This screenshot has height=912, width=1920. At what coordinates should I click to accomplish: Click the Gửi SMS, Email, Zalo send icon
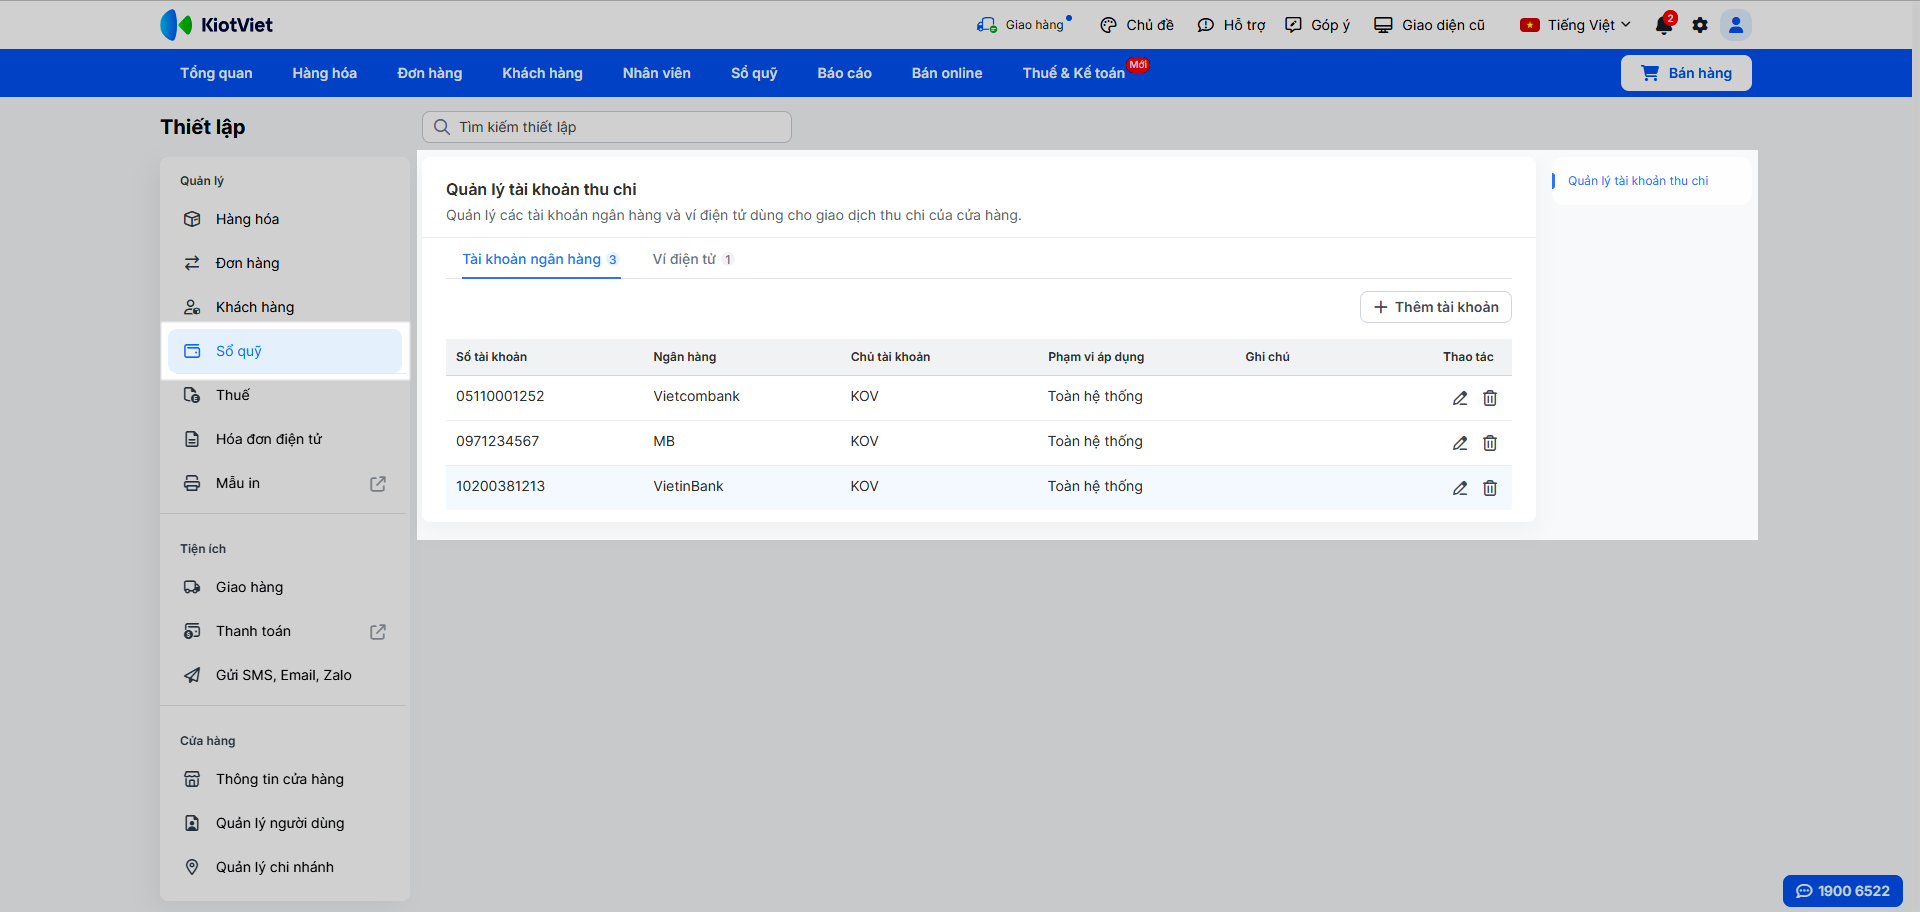pos(192,675)
